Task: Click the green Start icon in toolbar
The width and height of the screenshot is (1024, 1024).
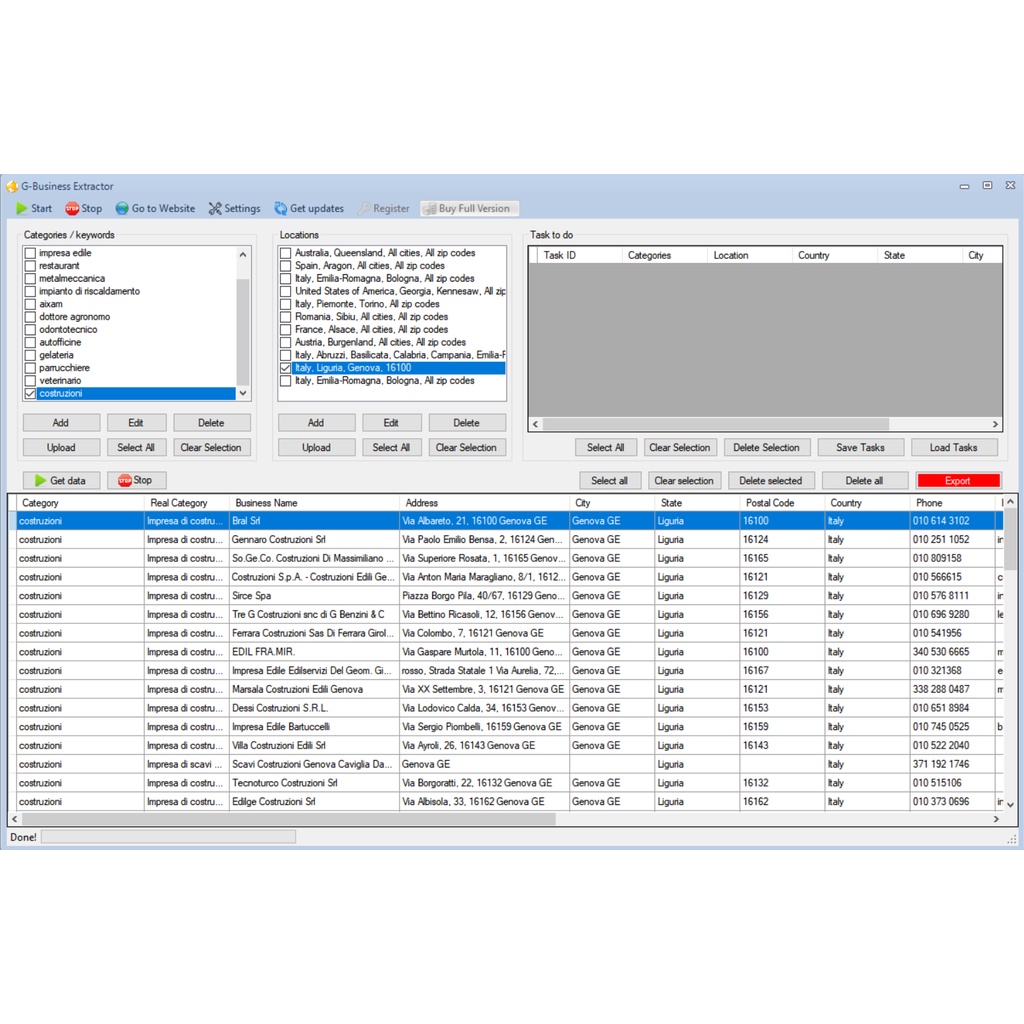Action: point(22,209)
